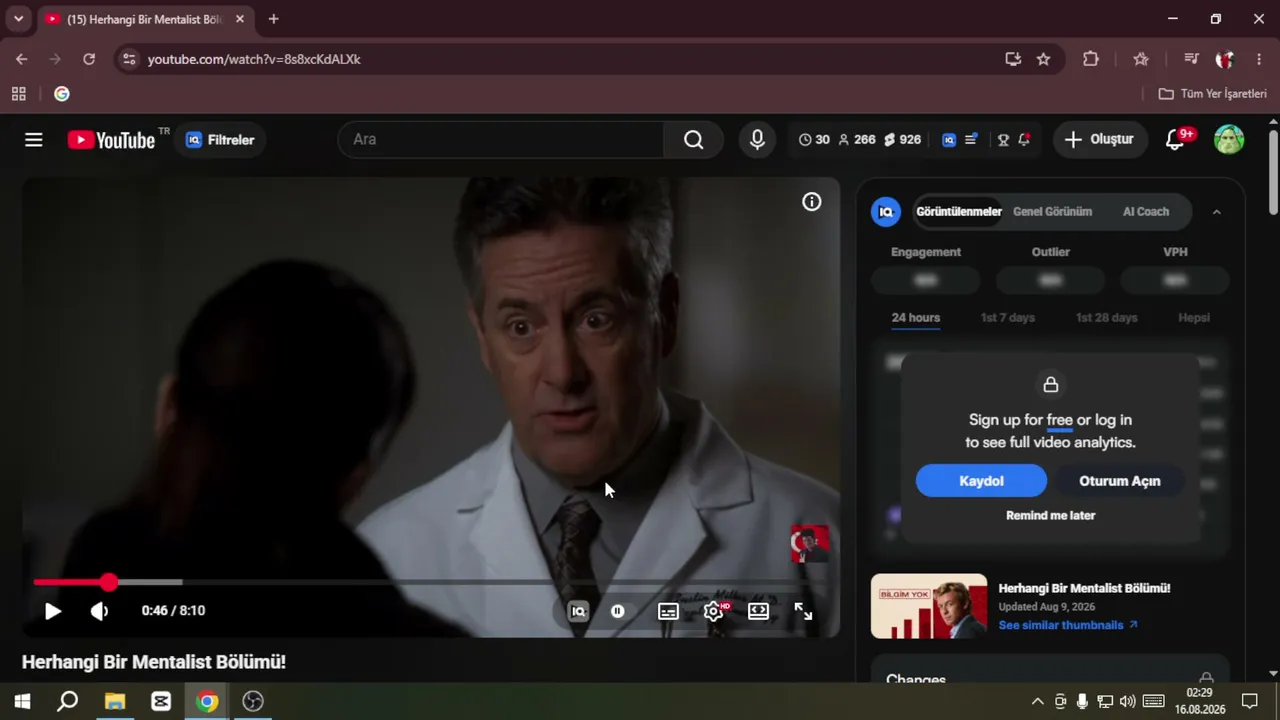Click the magnifier search button

[693, 139]
